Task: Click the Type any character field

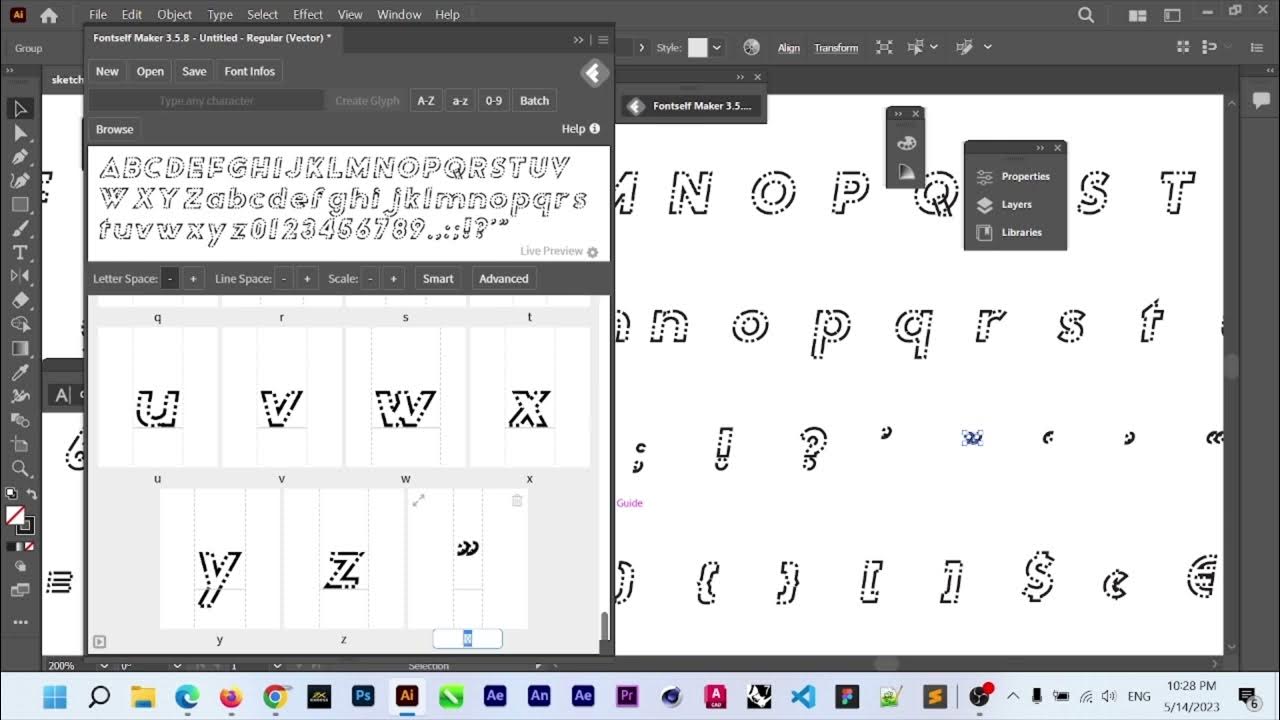Action: pos(206,100)
